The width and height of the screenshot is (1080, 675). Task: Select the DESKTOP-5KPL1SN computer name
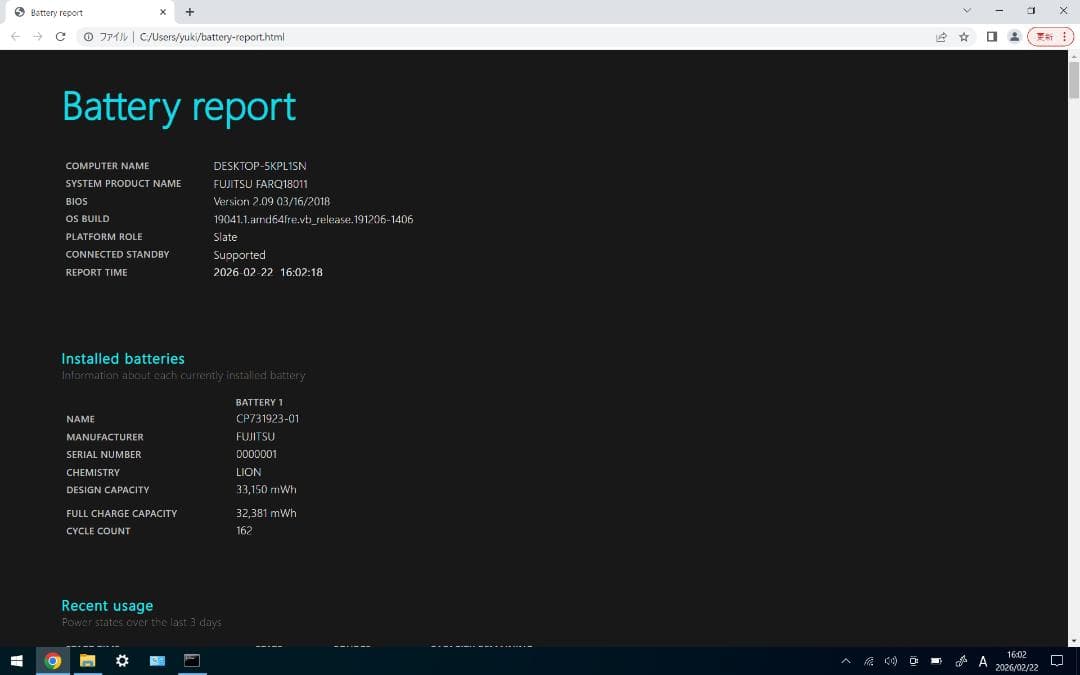[x=260, y=166]
